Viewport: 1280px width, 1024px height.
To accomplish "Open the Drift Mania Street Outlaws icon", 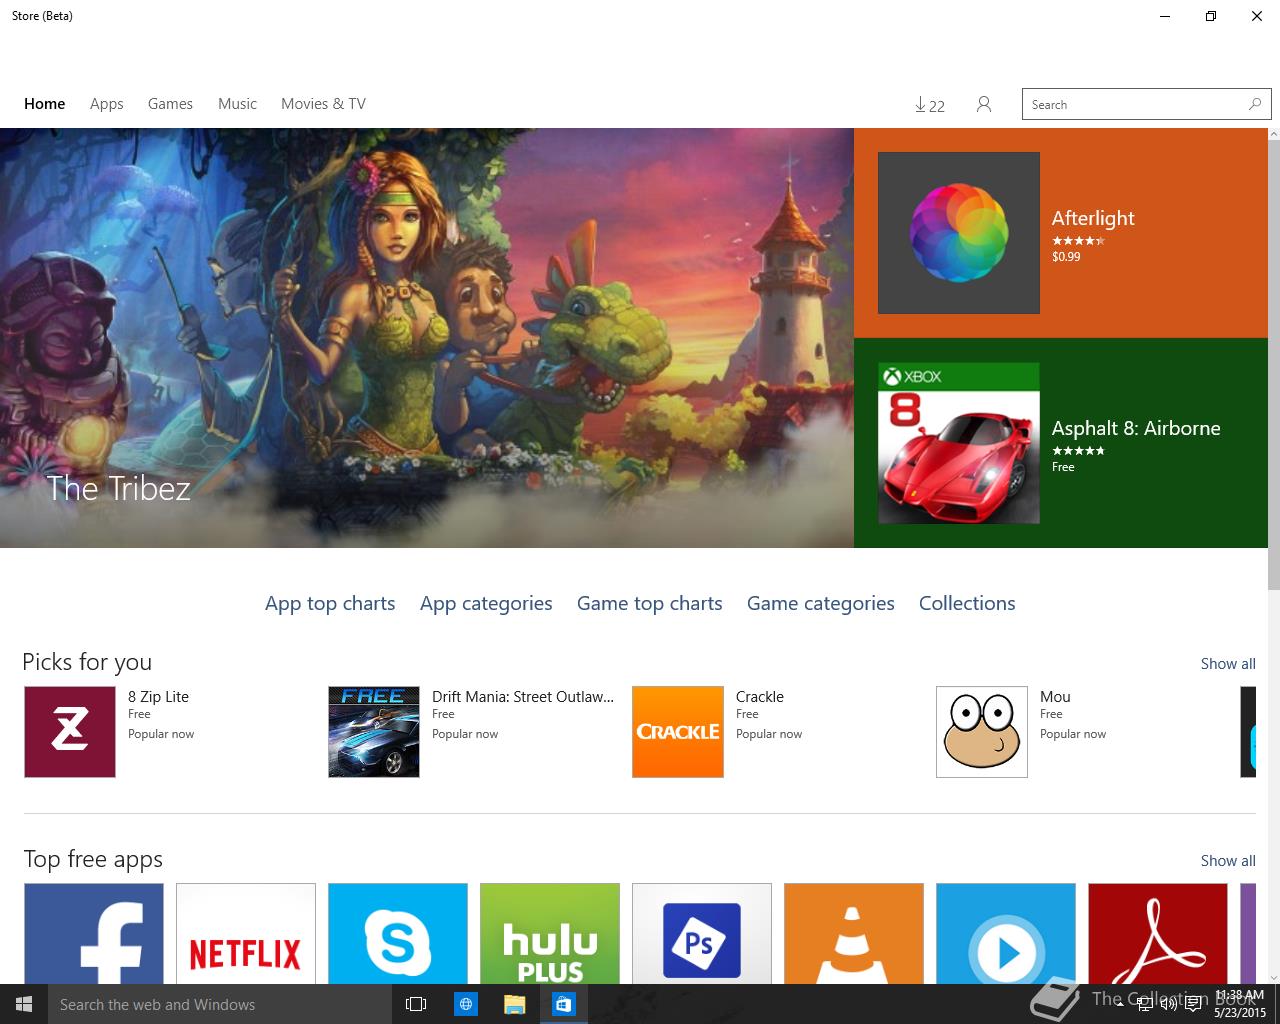I will tap(374, 732).
